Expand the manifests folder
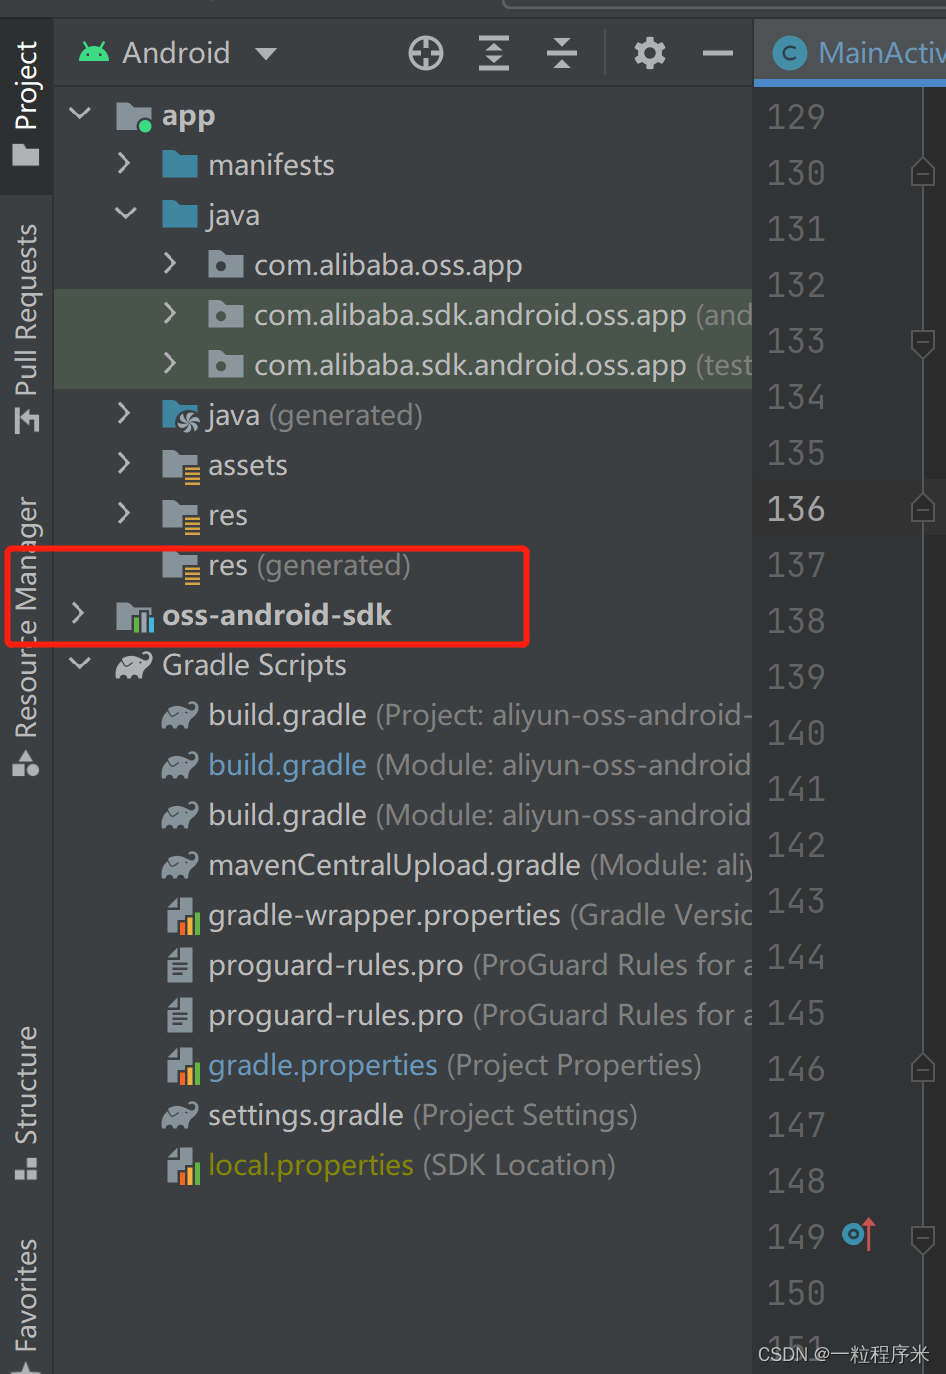Viewport: 946px width, 1374px height. tap(124, 163)
